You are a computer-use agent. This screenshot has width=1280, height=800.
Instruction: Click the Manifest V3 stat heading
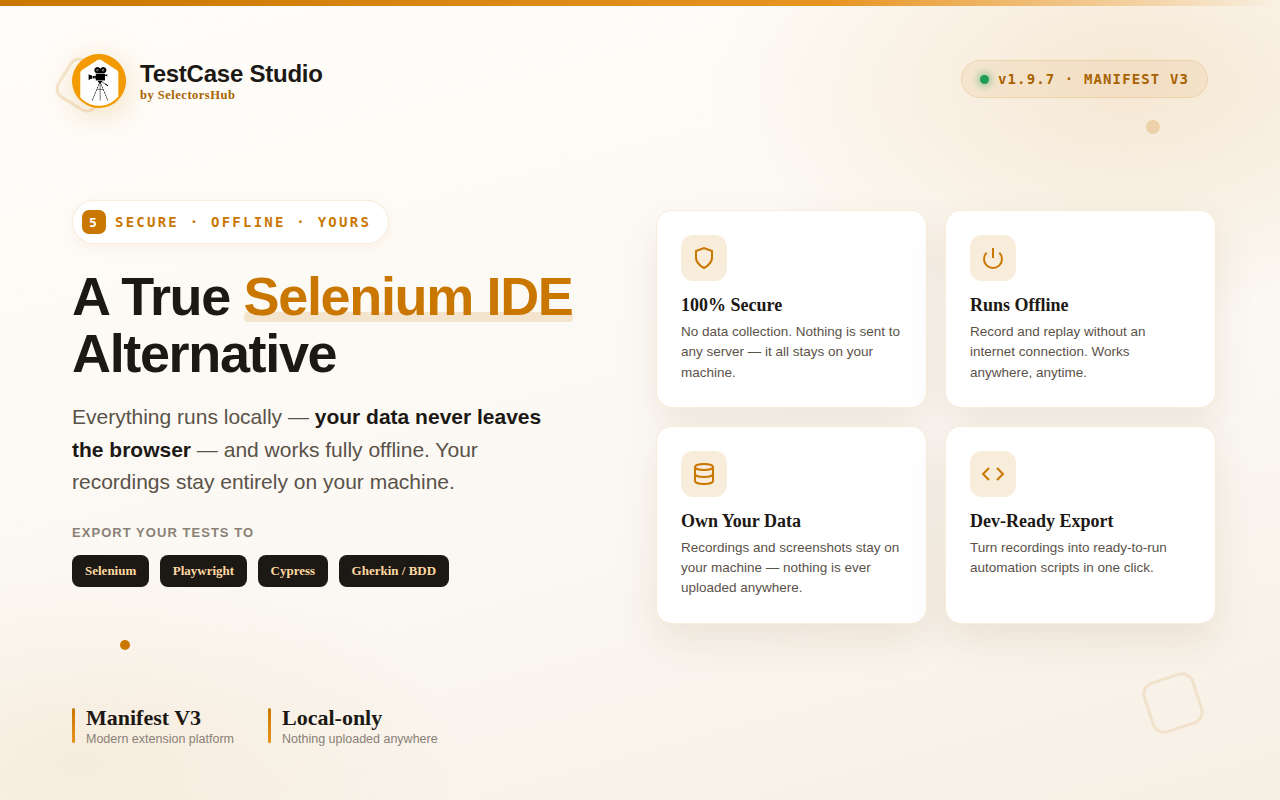pos(143,718)
